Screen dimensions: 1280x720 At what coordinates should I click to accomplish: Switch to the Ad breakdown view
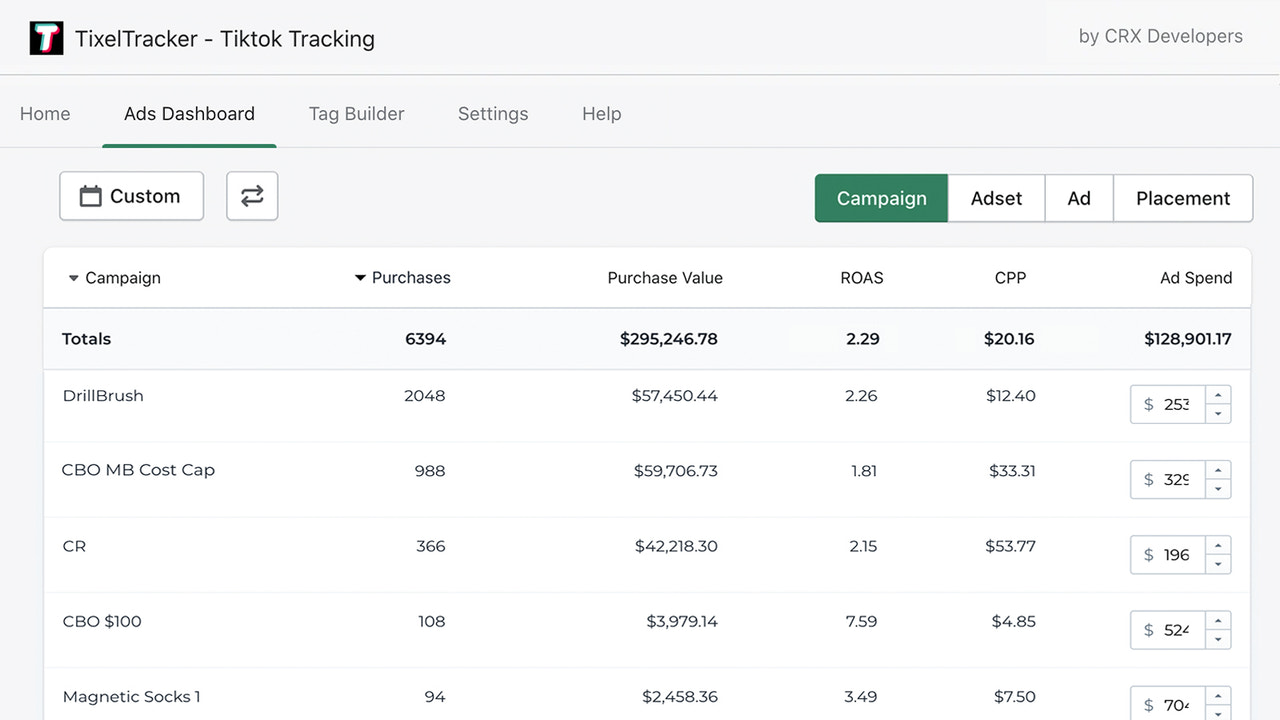pyautogui.click(x=1079, y=198)
